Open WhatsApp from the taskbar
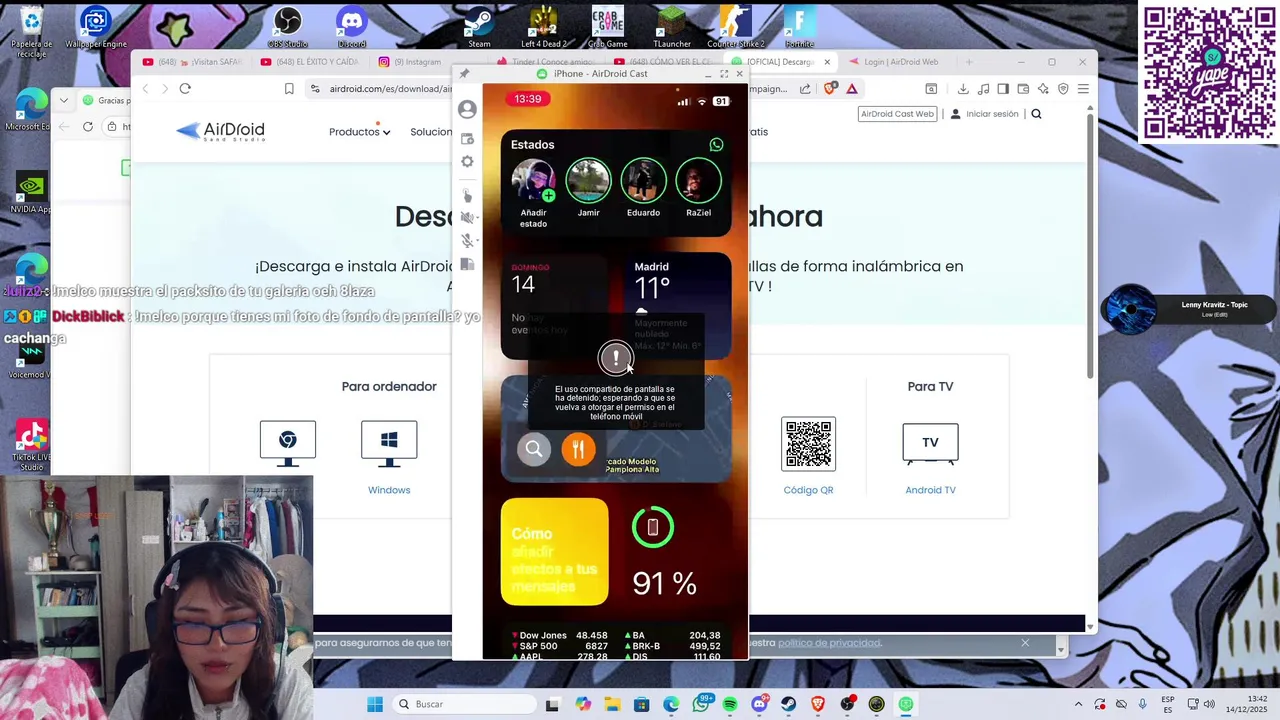 (701, 704)
